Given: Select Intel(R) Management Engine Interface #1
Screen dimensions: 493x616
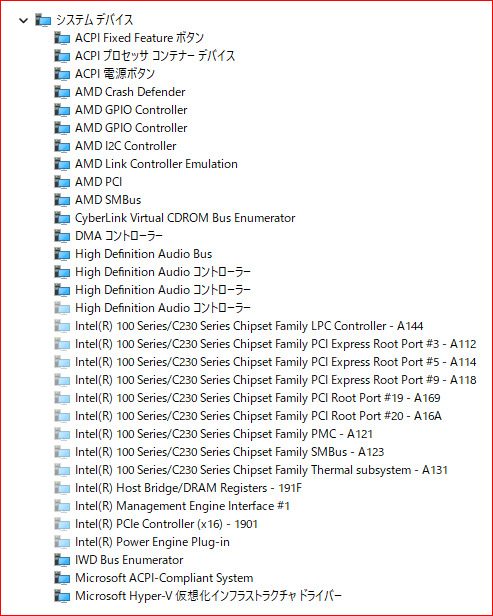Looking at the screenshot, I should point(183,506).
